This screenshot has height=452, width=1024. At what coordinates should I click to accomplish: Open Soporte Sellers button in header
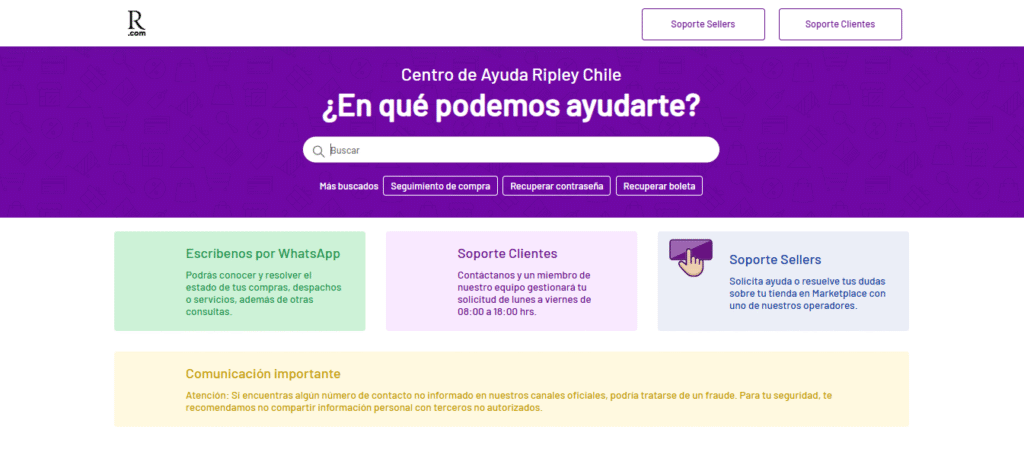point(703,24)
